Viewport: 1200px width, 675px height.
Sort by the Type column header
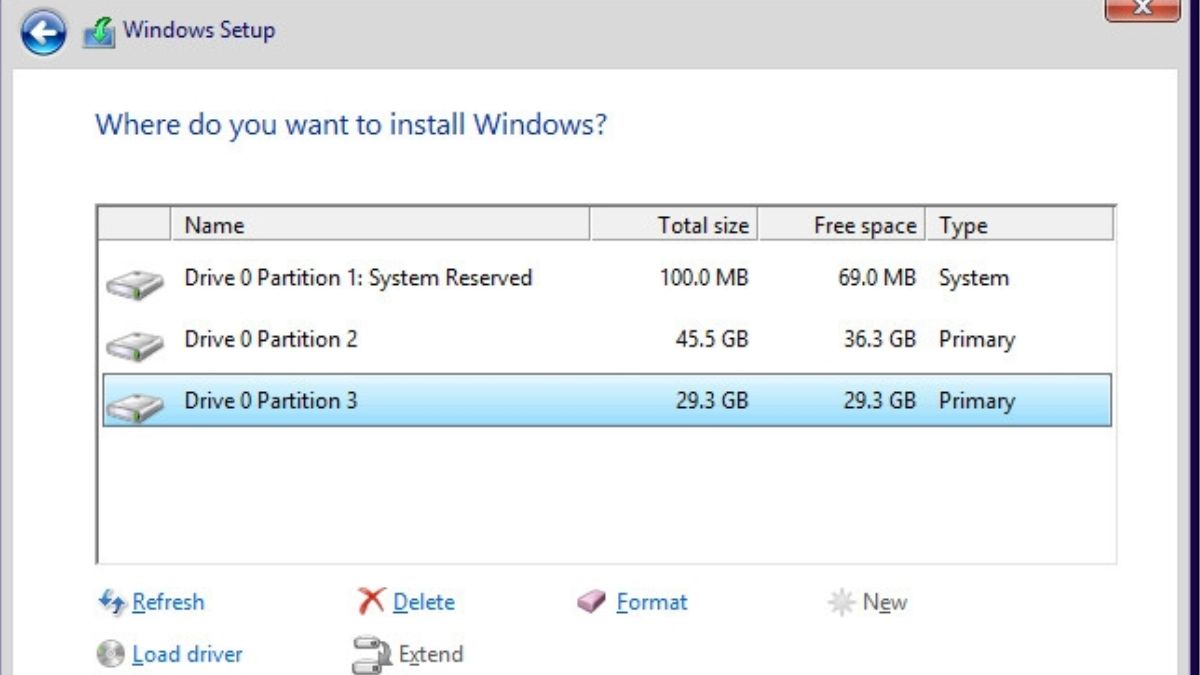1020,225
